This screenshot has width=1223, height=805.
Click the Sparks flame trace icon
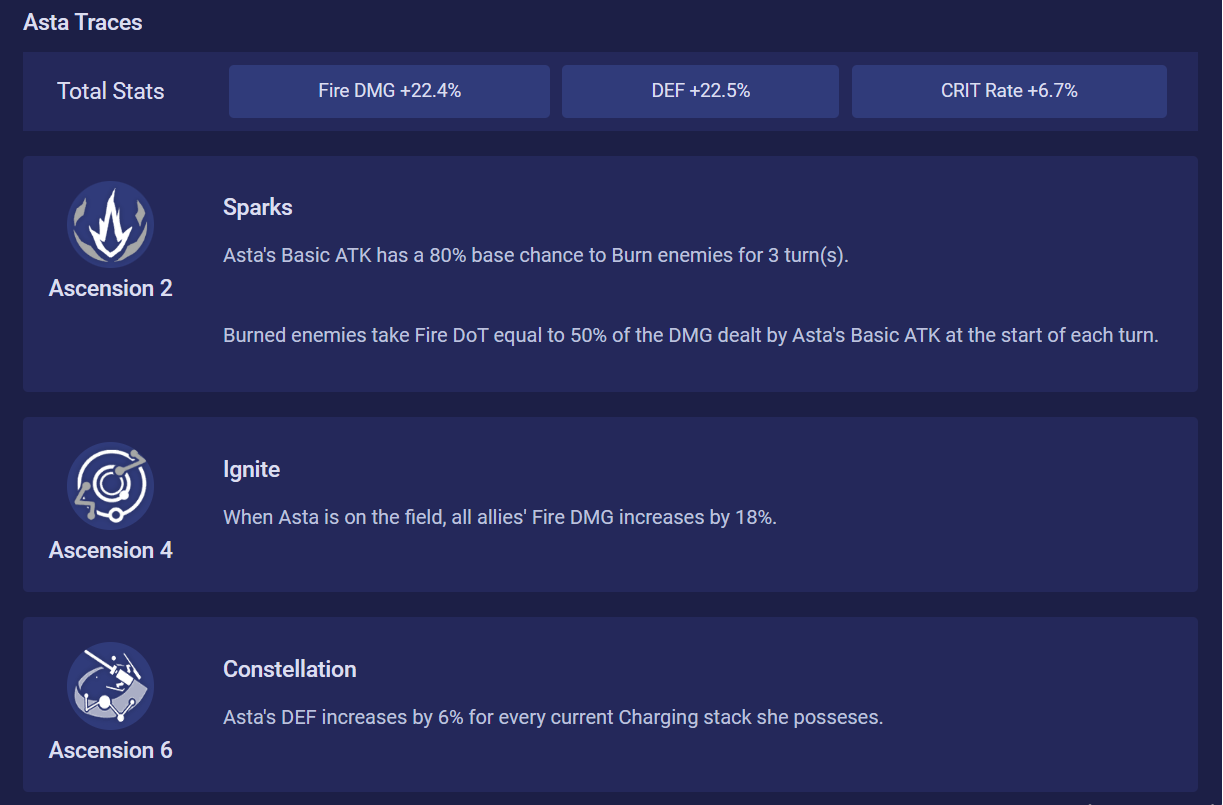tap(110, 225)
